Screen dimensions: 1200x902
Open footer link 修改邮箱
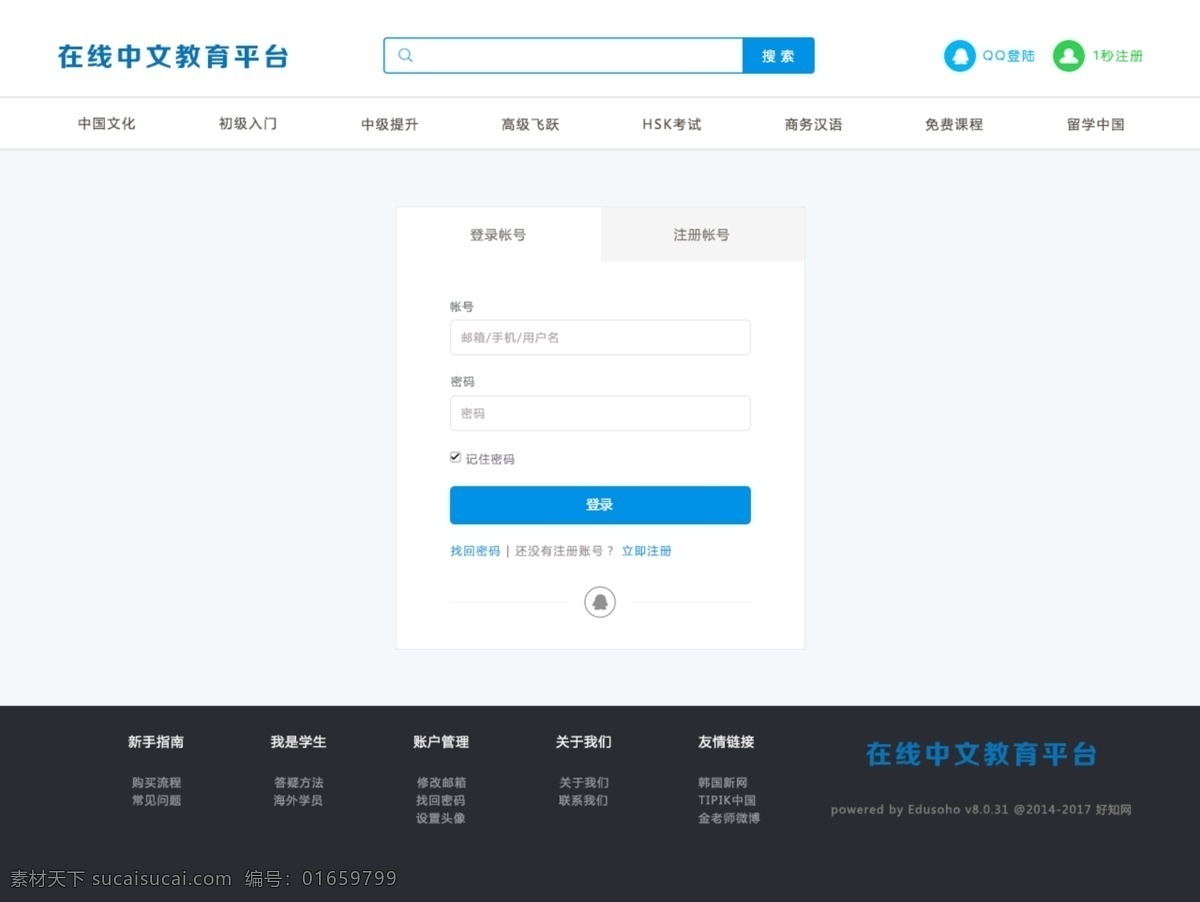coord(441,783)
